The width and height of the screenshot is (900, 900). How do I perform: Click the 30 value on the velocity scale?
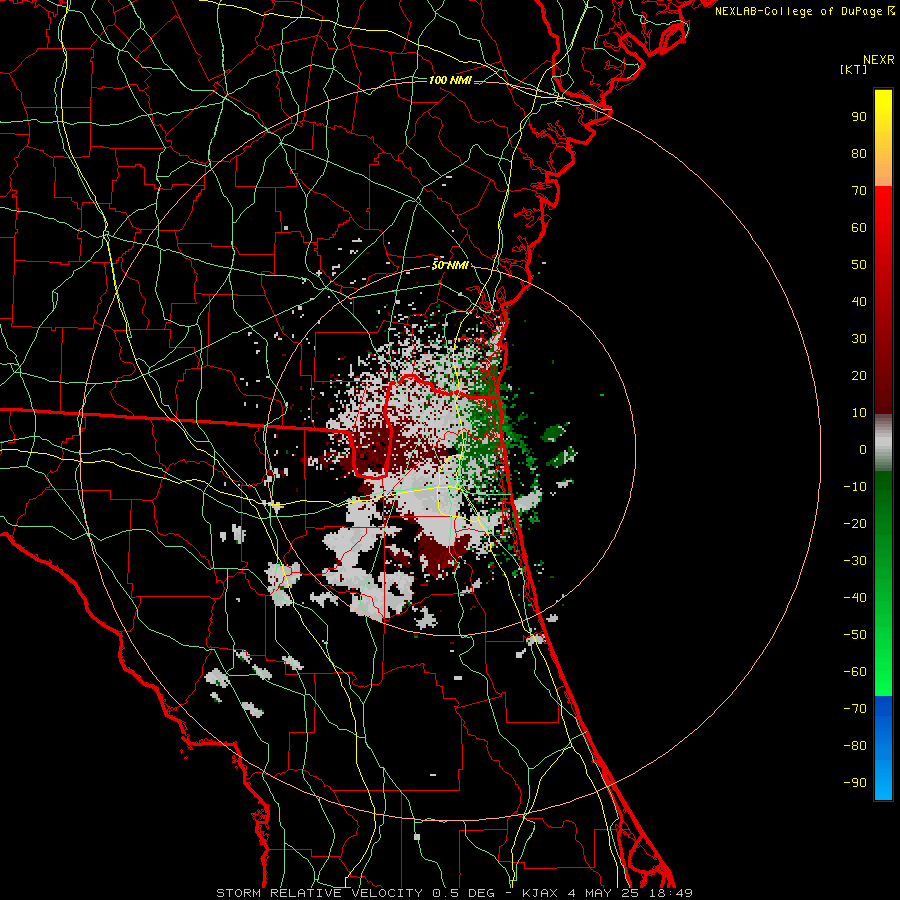pos(859,339)
